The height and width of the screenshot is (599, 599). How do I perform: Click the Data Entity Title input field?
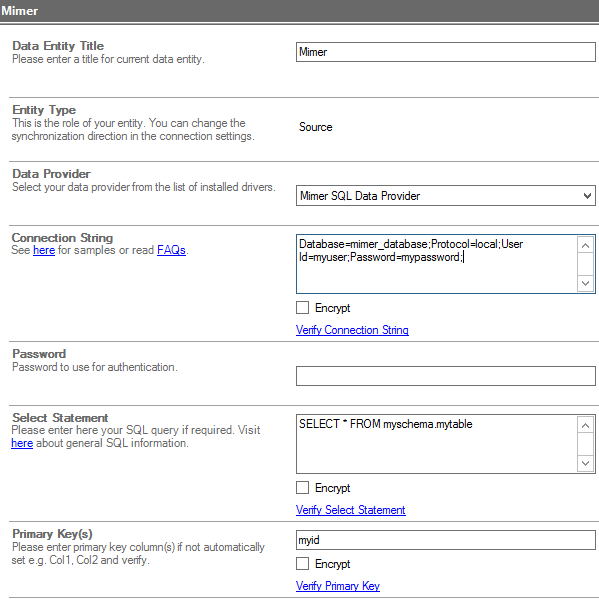point(445,52)
